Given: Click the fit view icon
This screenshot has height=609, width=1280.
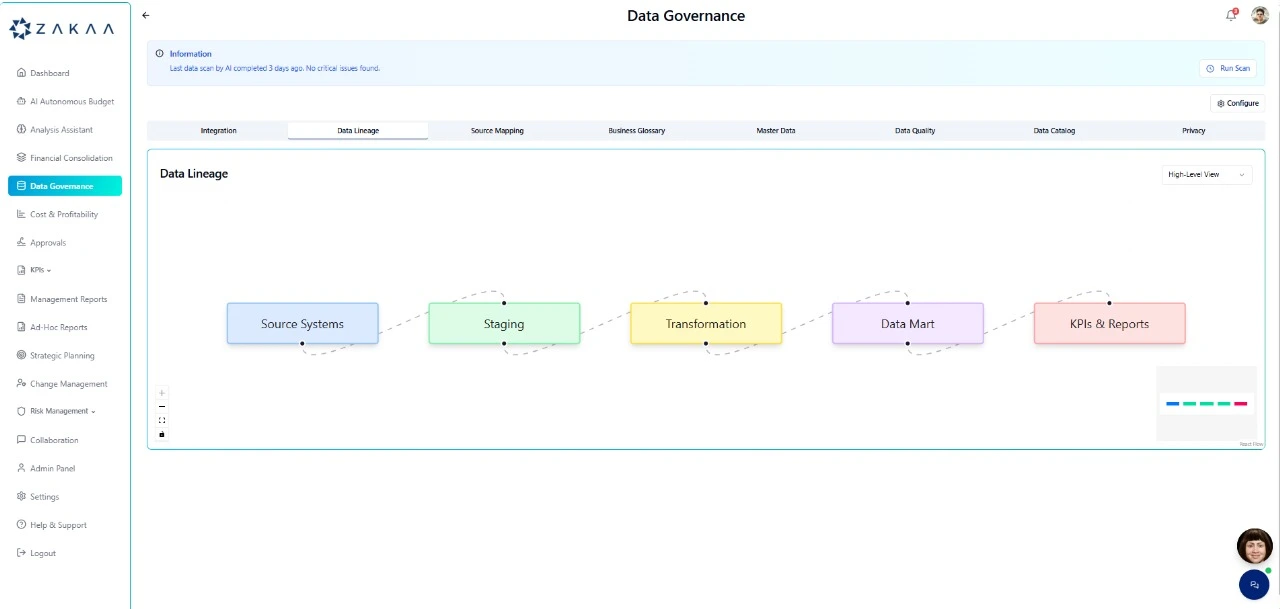Looking at the screenshot, I should 162,420.
